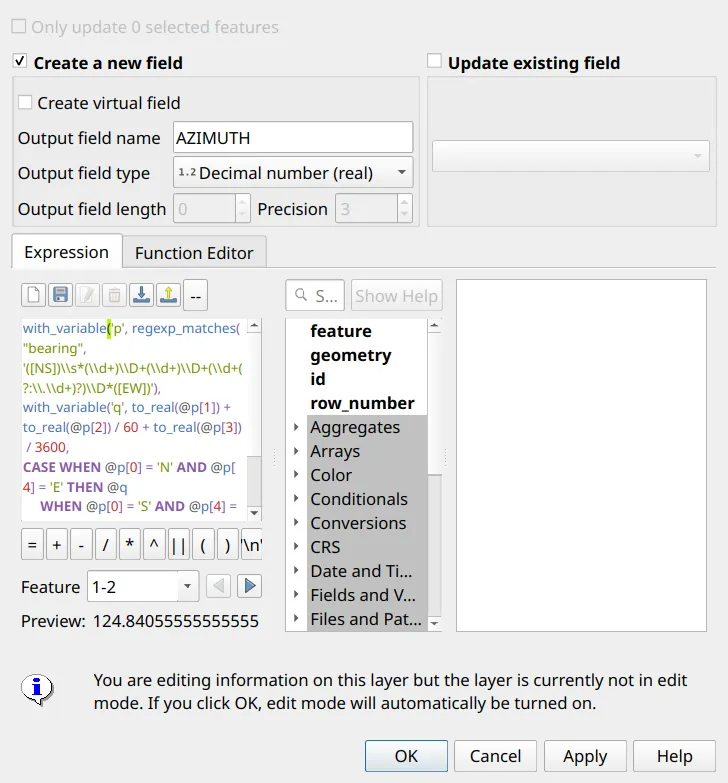Insert the string concatenation || operator
728x783 pixels.
click(x=179, y=544)
